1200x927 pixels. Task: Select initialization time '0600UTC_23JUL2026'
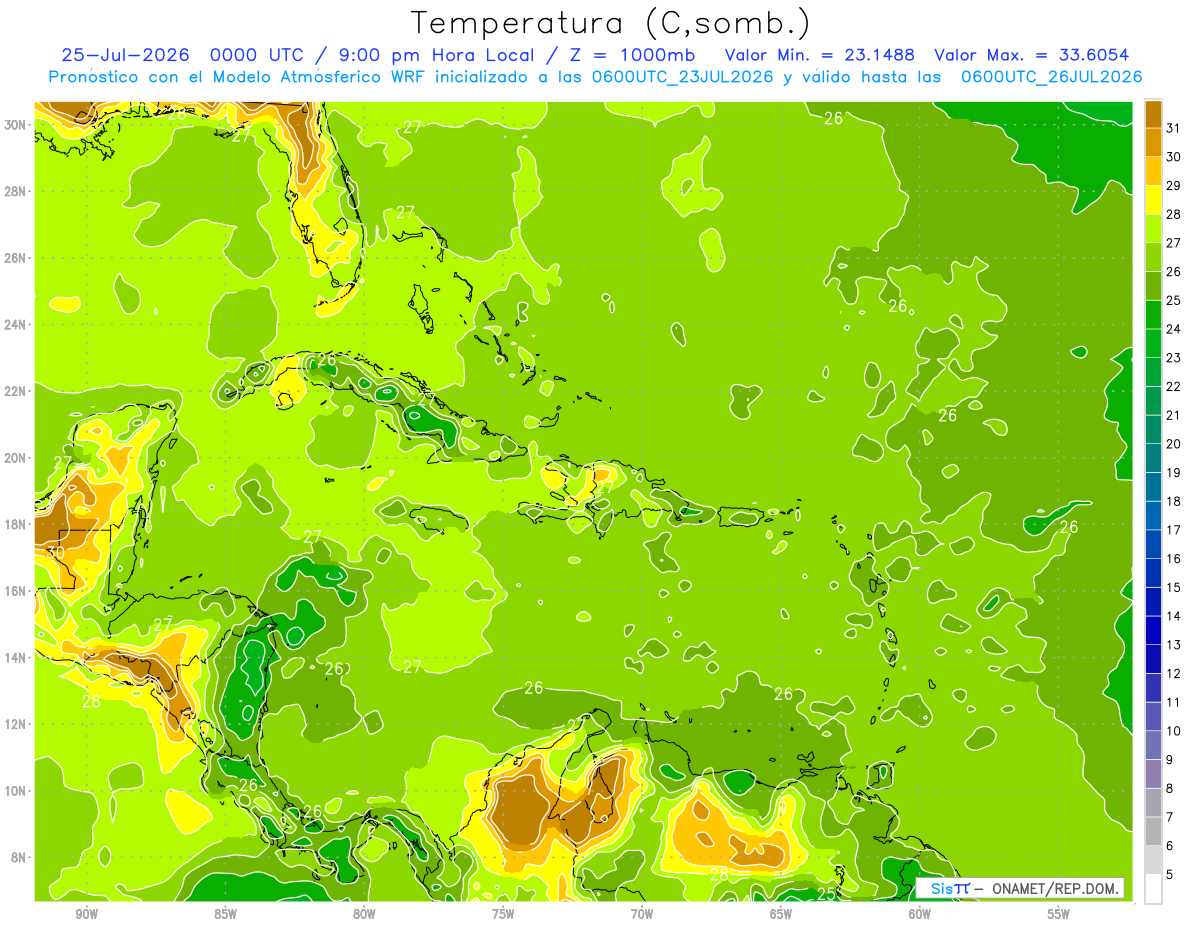(x=684, y=77)
